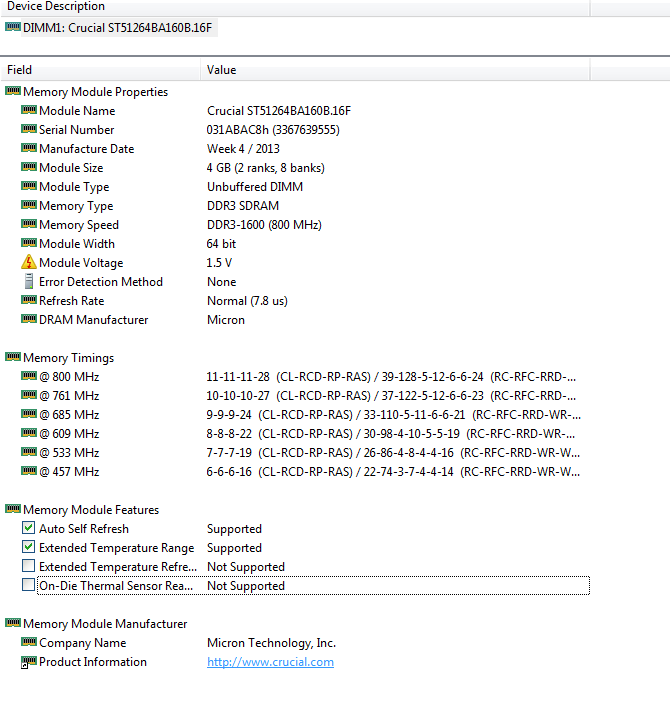Click the Error Detection Method server icon
This screenshot has width=670, height=721.
[x=29, y=281]
